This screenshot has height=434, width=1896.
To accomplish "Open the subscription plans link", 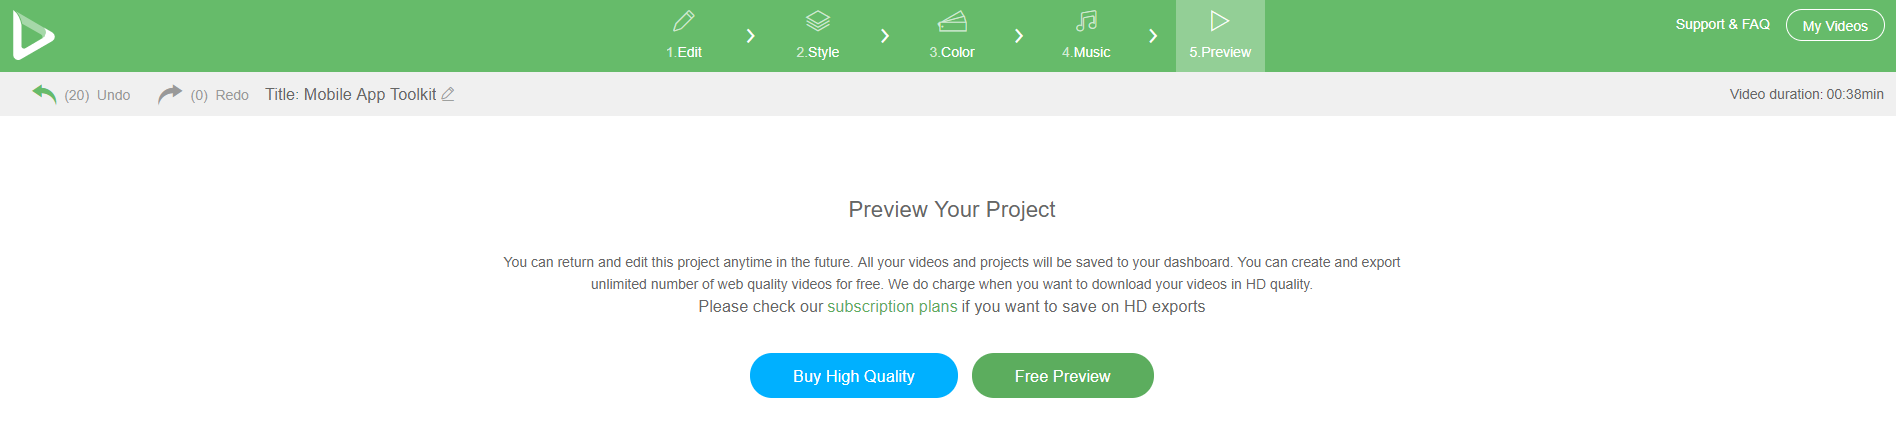I will pyautogui.click(x=892, y=307).
